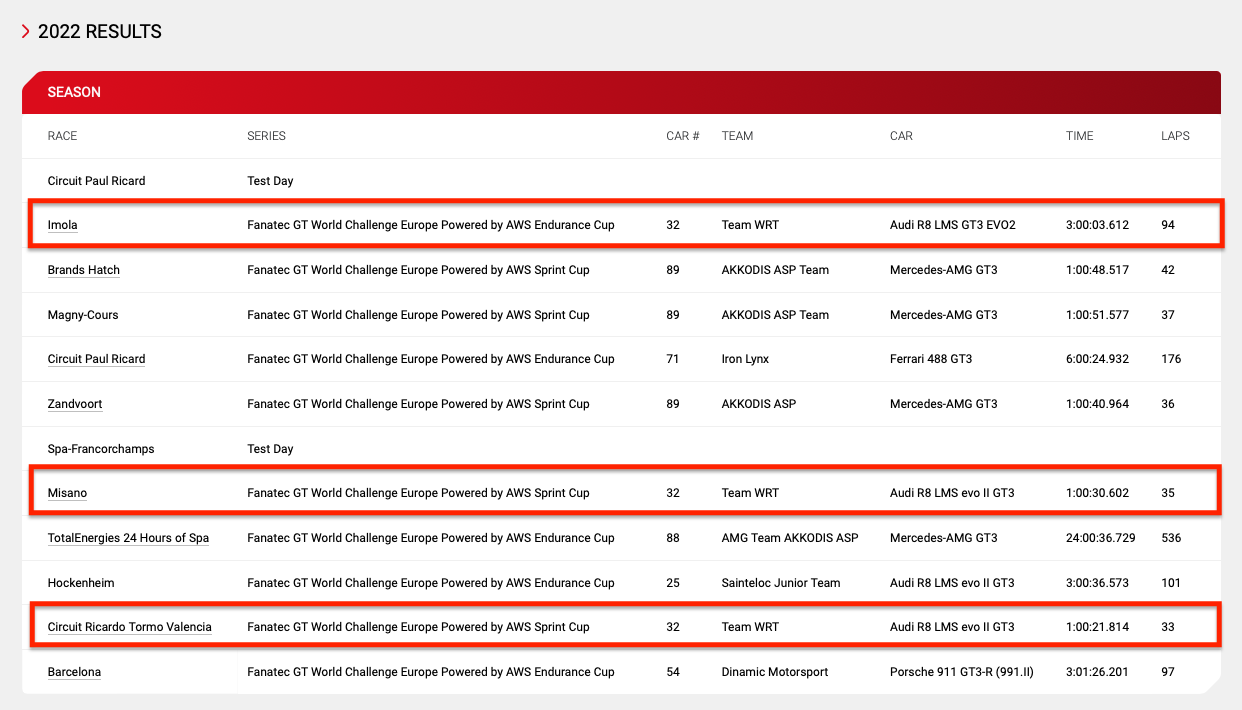This screenshot has width=1242, height=710.
Task: Click the 2022 RESULTS heading
Action: [100, 32]
